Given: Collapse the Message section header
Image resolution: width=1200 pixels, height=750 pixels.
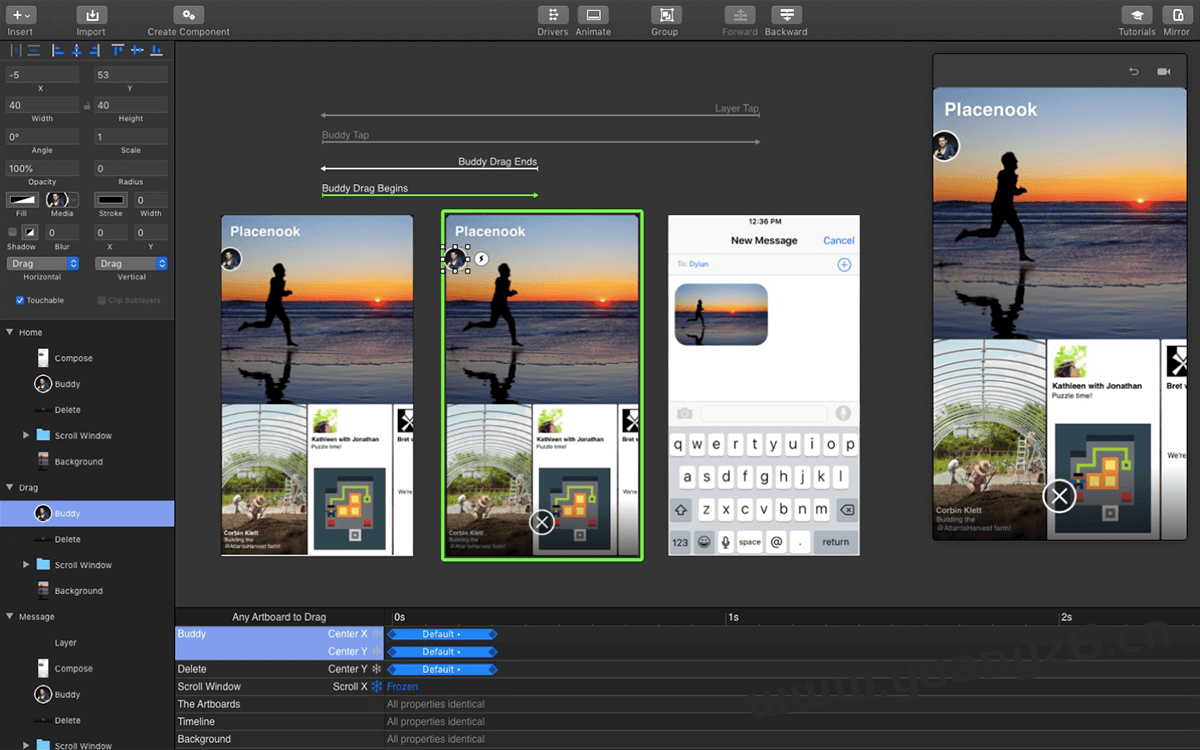Looking at the screenshot, I should (x=8, y=616).
